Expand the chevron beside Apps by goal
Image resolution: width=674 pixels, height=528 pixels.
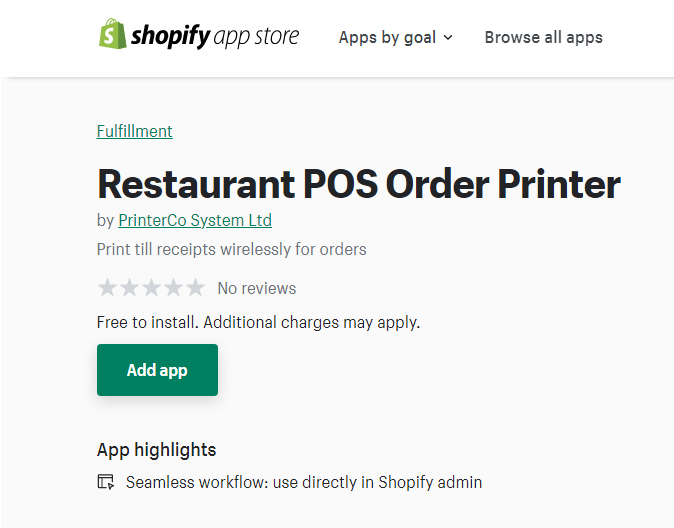(x=448, y=38)
